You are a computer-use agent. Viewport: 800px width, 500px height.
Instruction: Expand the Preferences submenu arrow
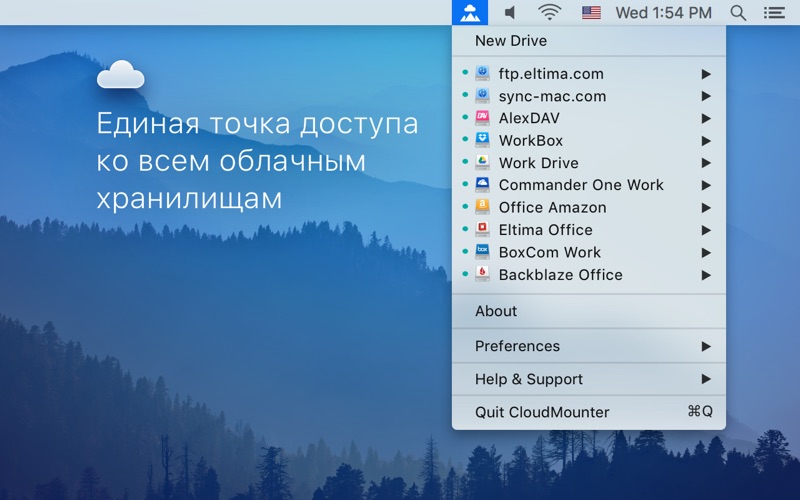tap(706, 346)
